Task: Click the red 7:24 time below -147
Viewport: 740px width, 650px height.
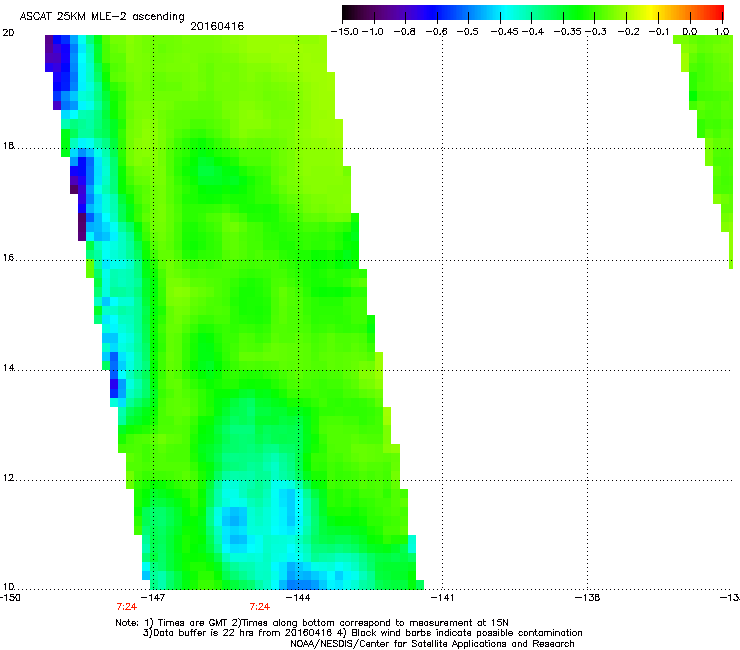Action: (126, 607)
